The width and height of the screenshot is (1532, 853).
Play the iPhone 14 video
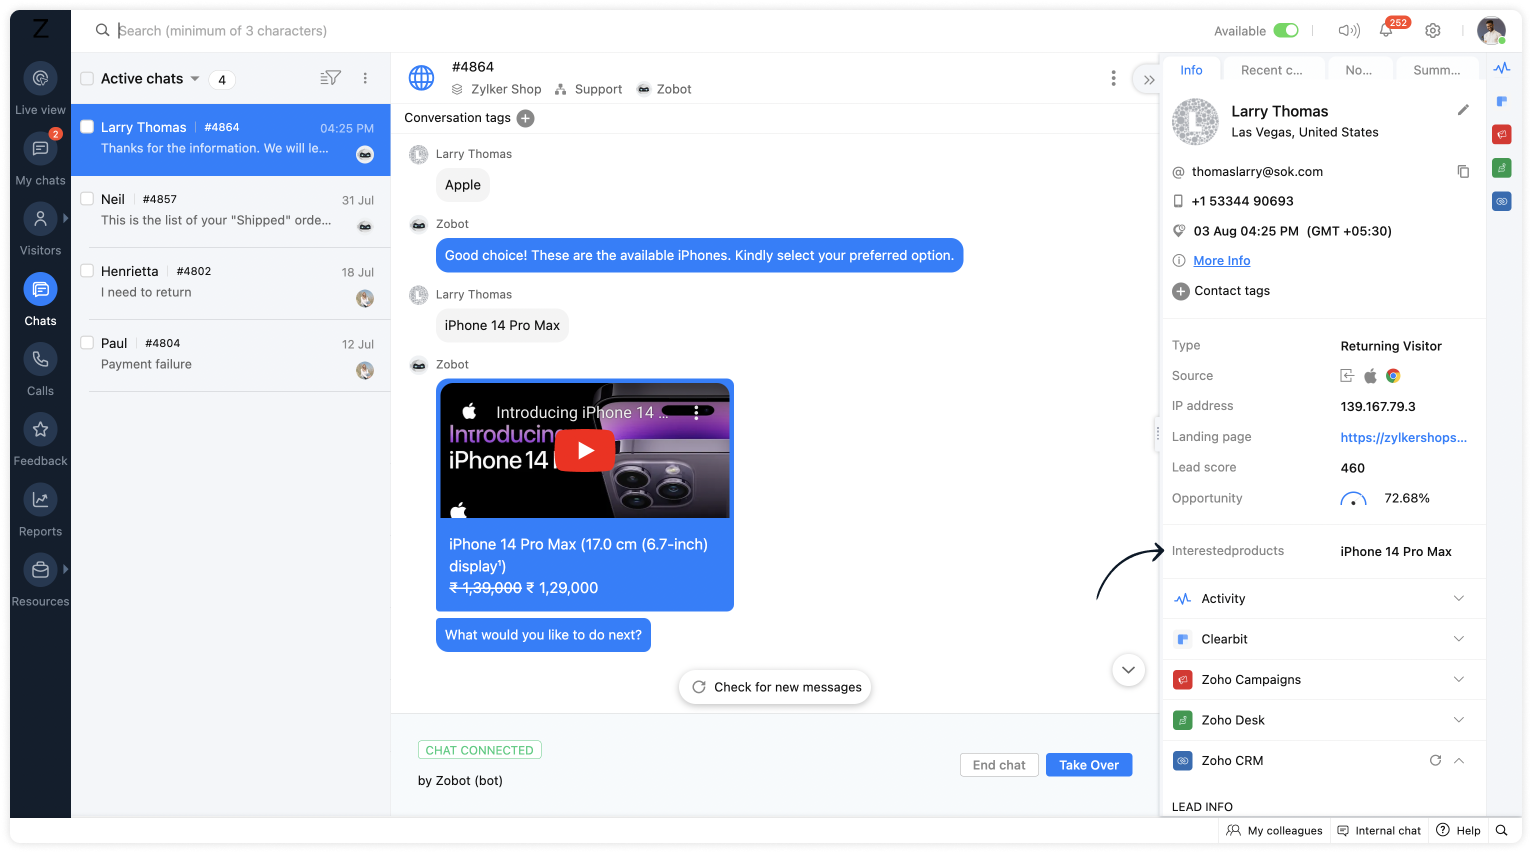point(585,450)
